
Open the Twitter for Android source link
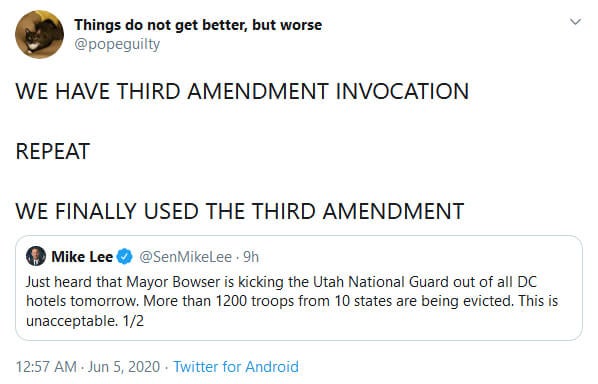236,367
